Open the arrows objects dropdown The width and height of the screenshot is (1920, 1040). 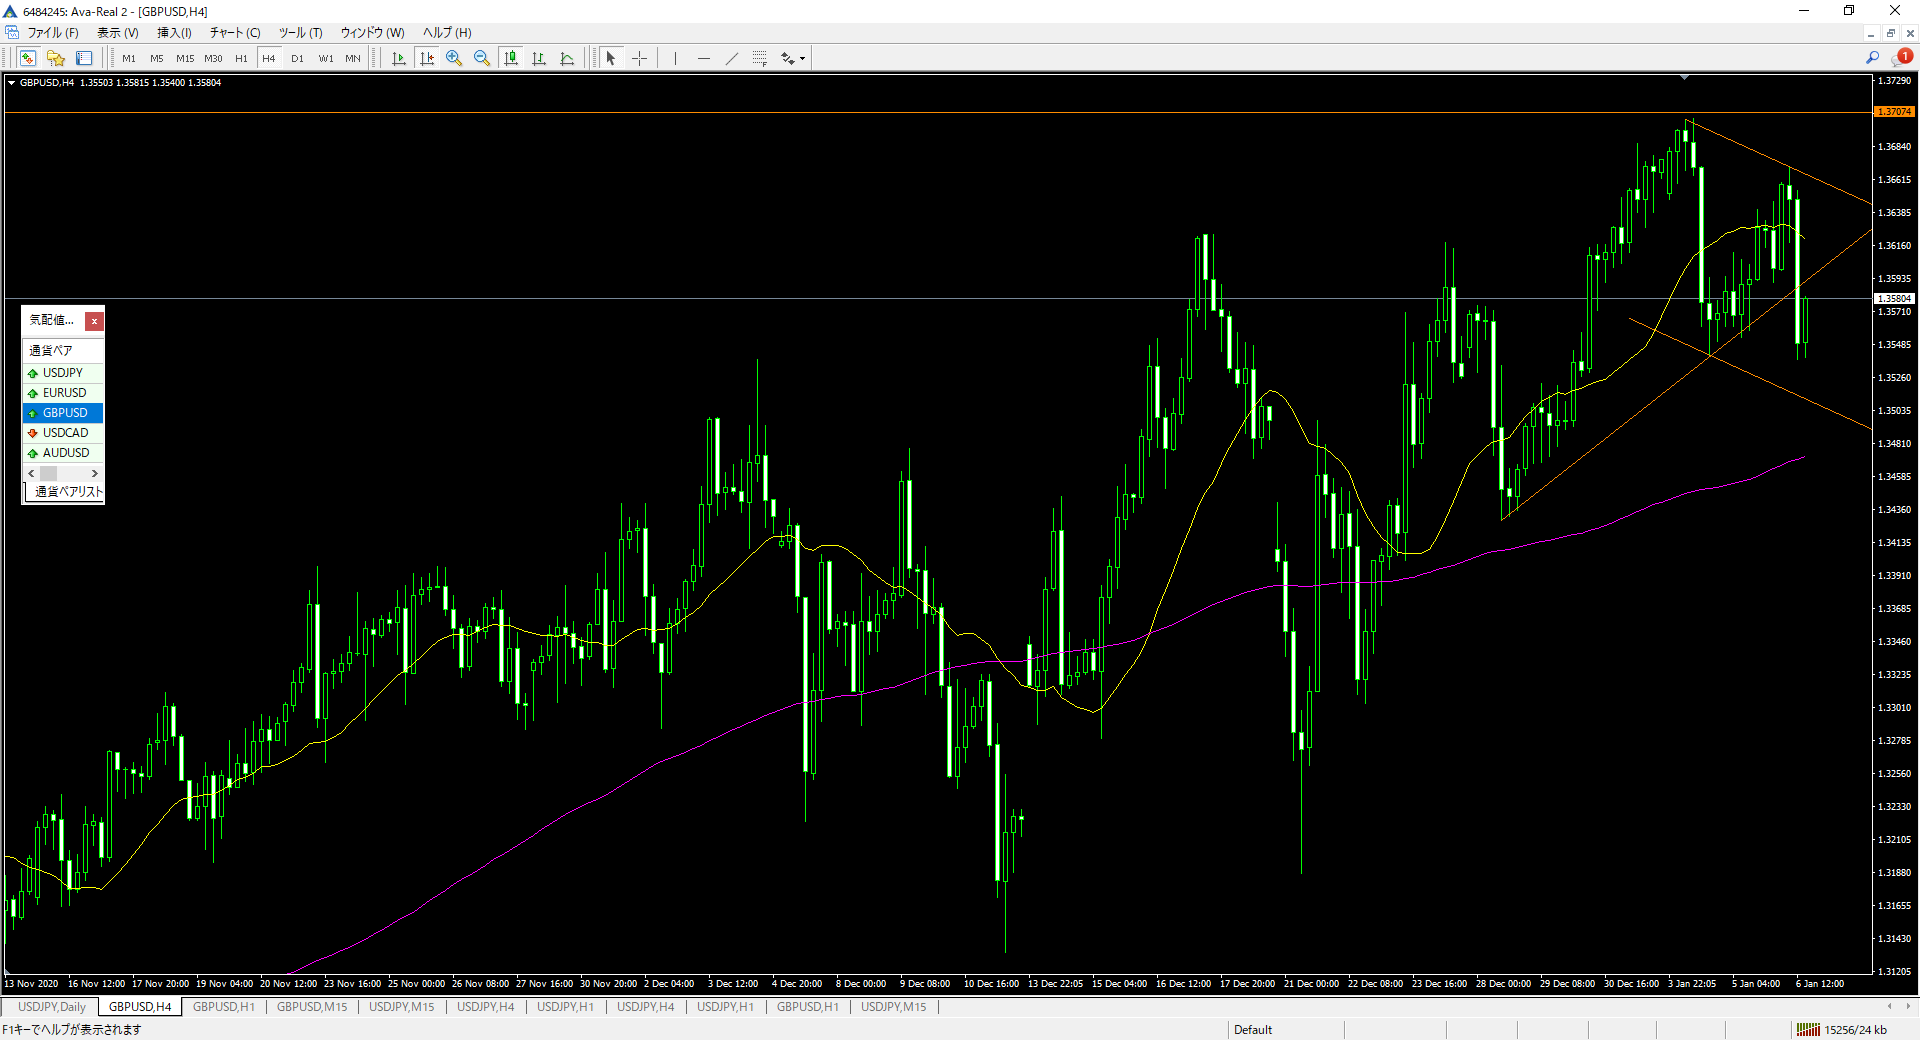[793, 58]
